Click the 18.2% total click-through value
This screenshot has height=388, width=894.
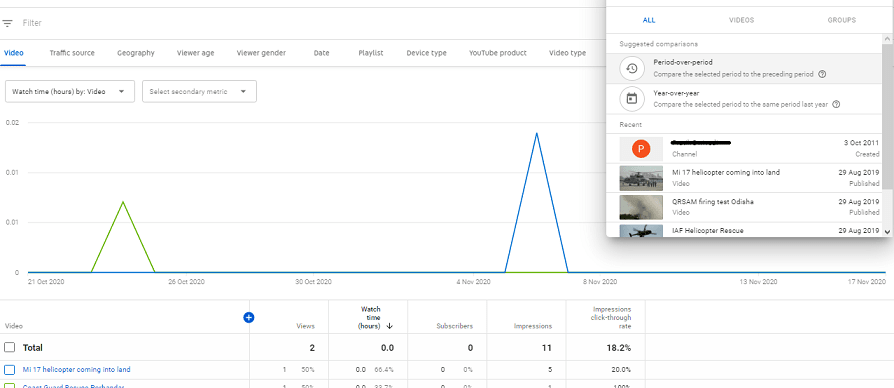point(618,348)
